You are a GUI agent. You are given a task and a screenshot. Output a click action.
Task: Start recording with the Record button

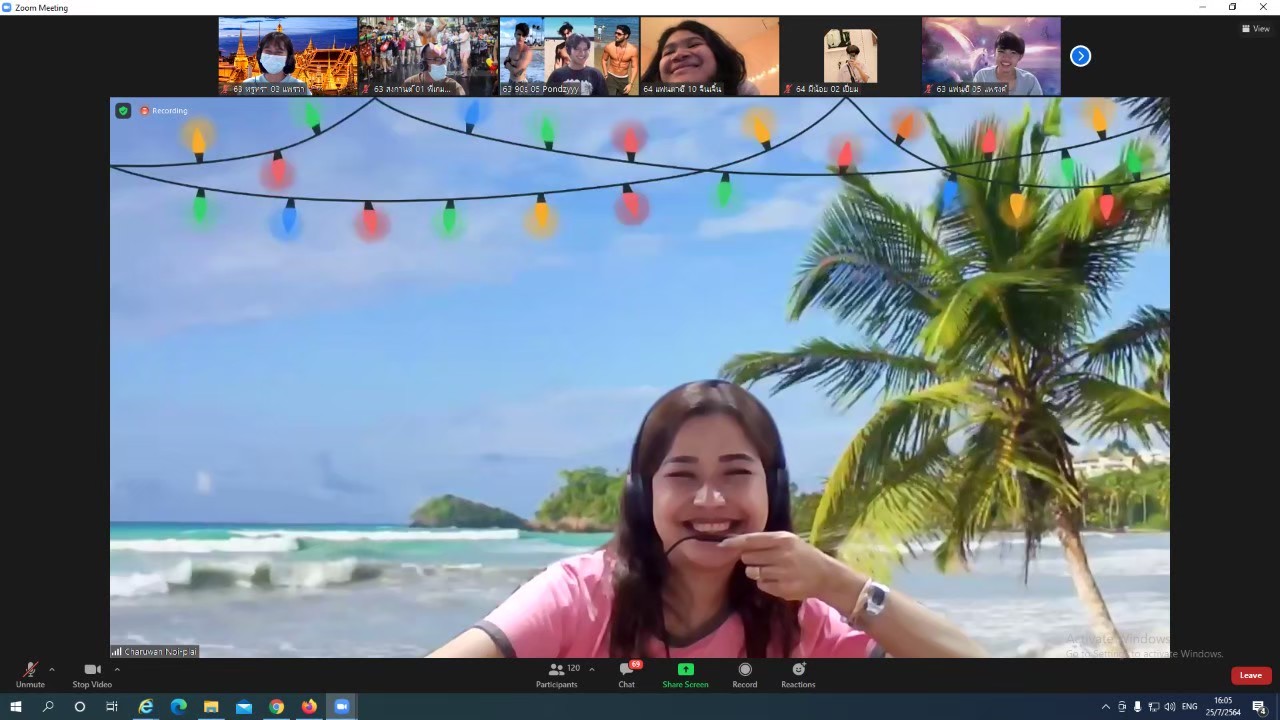click(745, 674)
